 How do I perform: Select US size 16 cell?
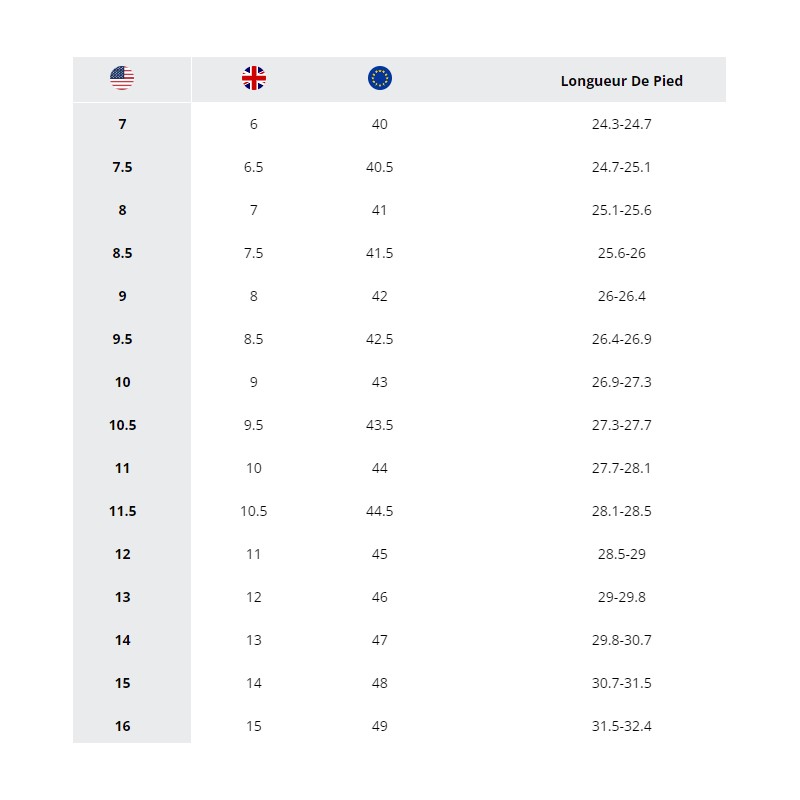[122, 726]
